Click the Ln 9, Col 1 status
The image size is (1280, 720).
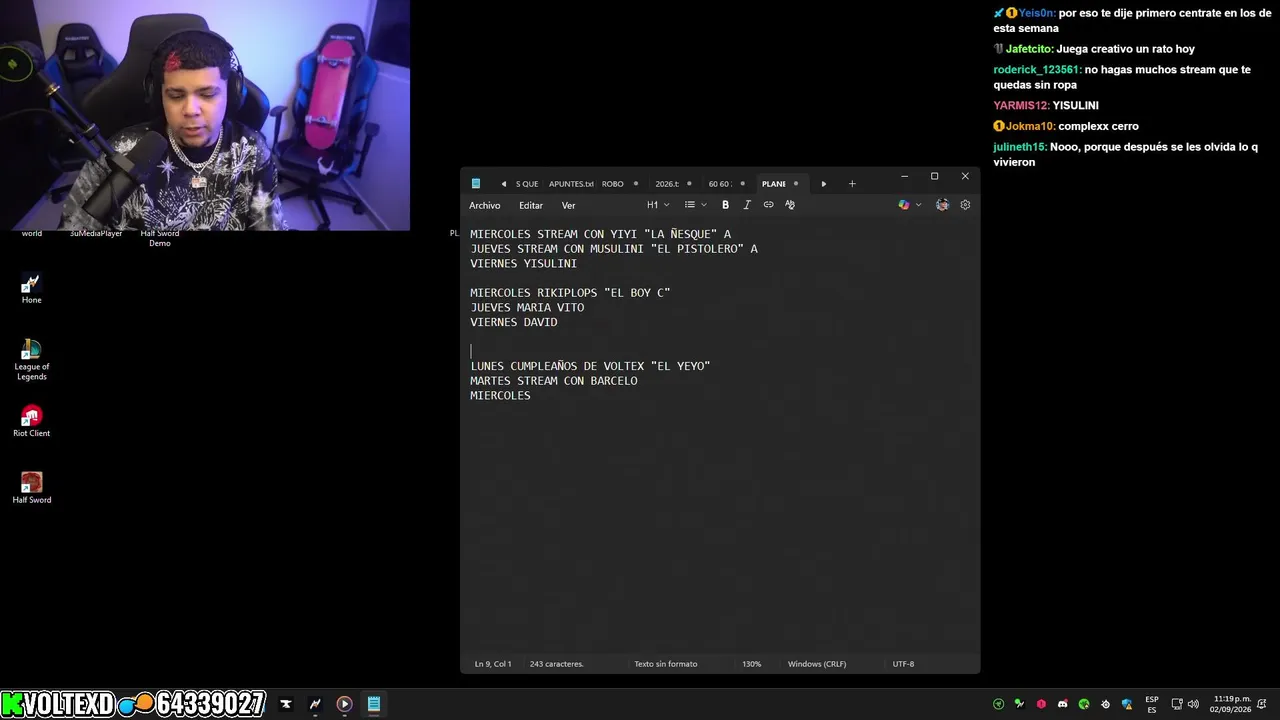493,664
